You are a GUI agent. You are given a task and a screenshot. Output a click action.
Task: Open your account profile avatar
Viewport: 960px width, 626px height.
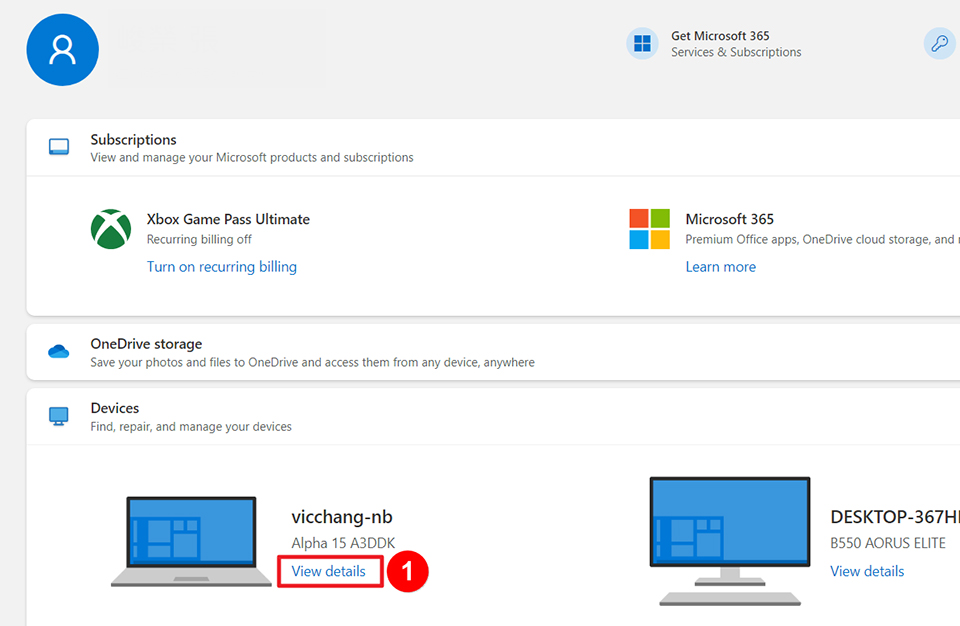pyautogui.click(x=62, y=49)
